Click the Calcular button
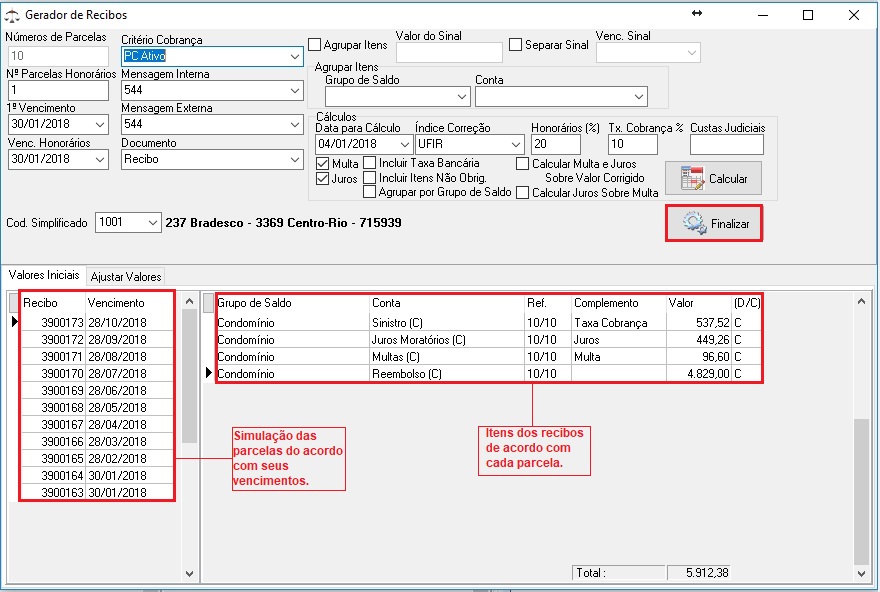 pos(713,178)
